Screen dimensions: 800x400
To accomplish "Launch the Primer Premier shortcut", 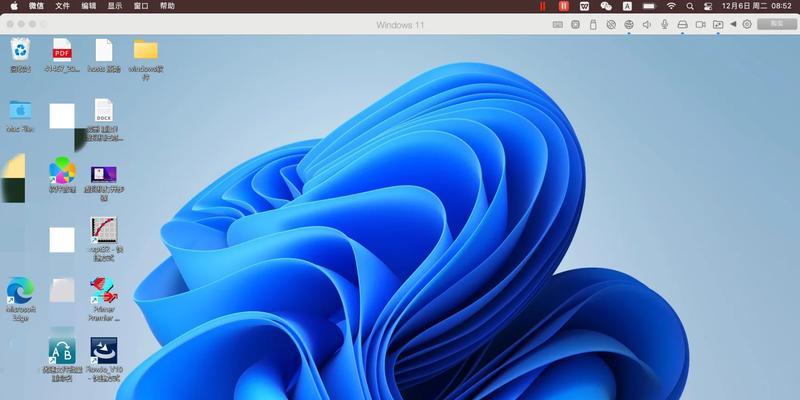I will (x=104, y=299).
